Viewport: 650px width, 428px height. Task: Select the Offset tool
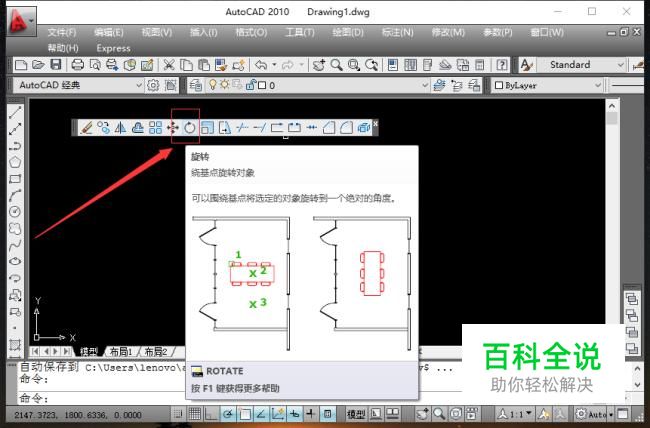(x=138, y=128)
